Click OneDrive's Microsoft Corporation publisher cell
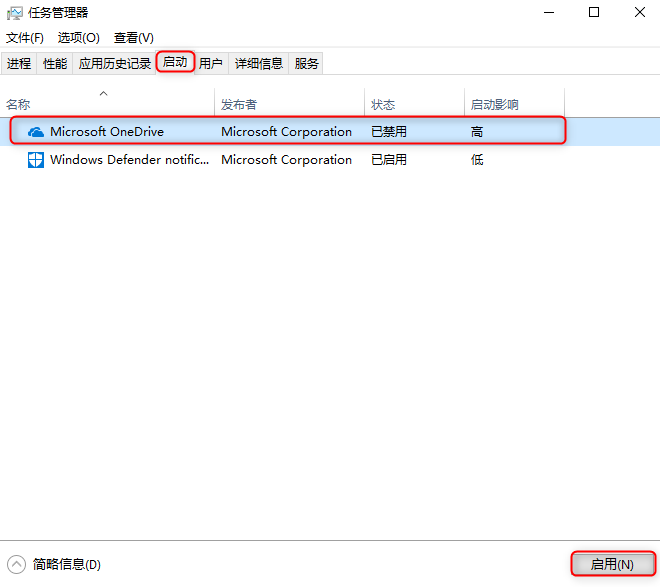The width and height of the screenshot is (660, 587). point(287,132)
